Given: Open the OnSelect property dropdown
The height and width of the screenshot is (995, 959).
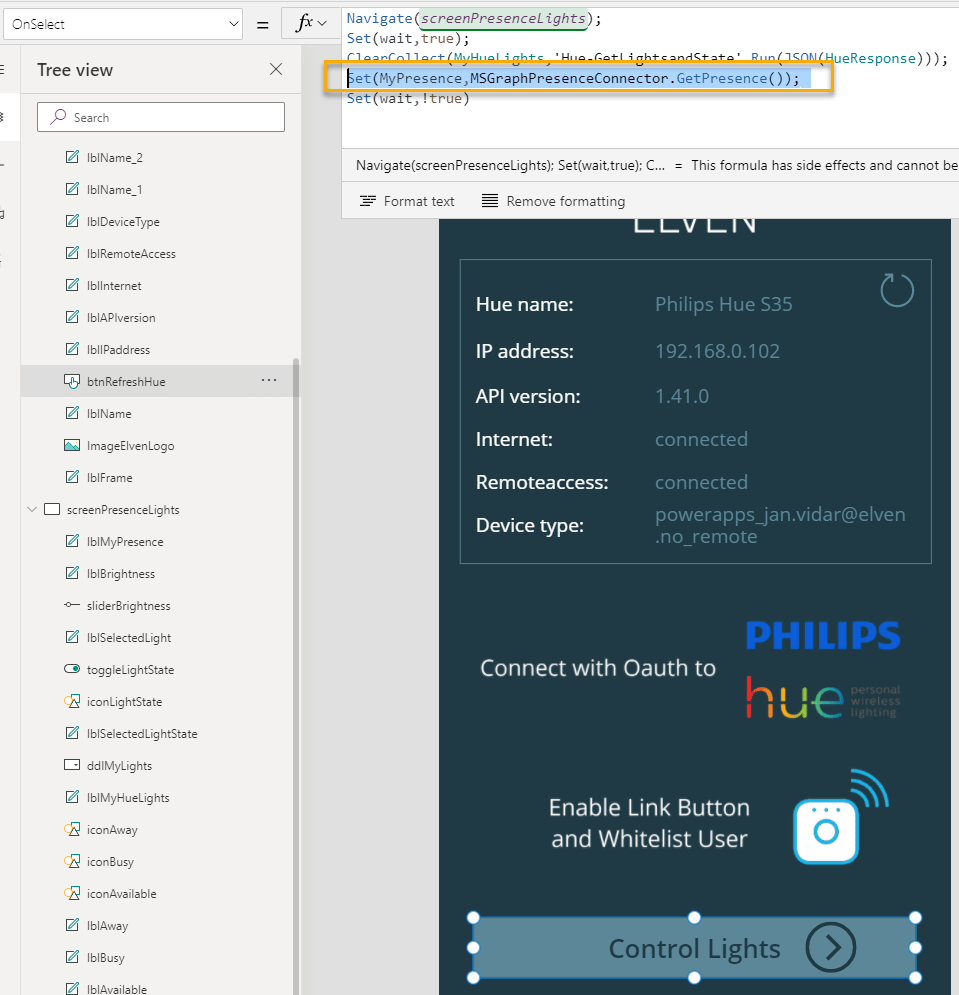Looking at the screenshot, I should pyautogui.click(x=122, y=24).
